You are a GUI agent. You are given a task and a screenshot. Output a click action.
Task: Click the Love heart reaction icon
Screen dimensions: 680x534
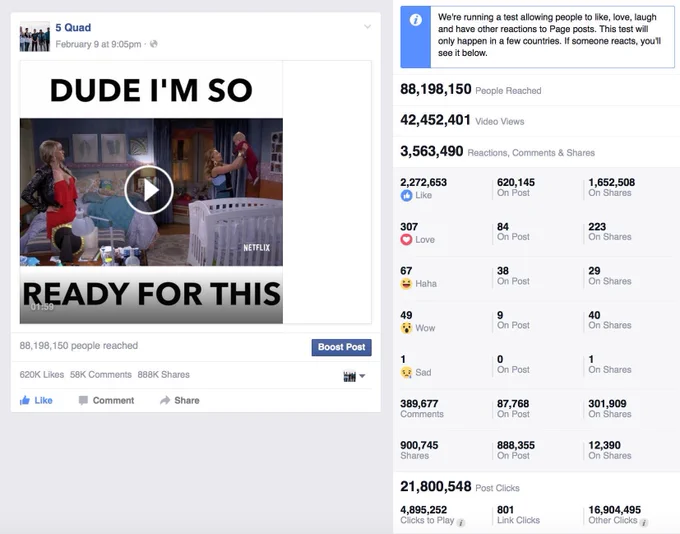406,239
